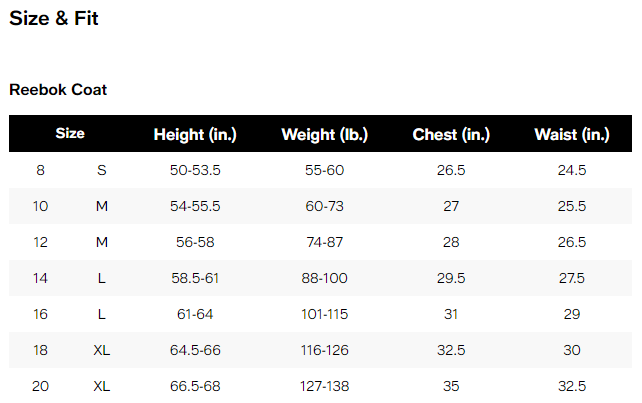Click chest value 29.5
The height and width of the screenshot is (403, 642).
451,278
